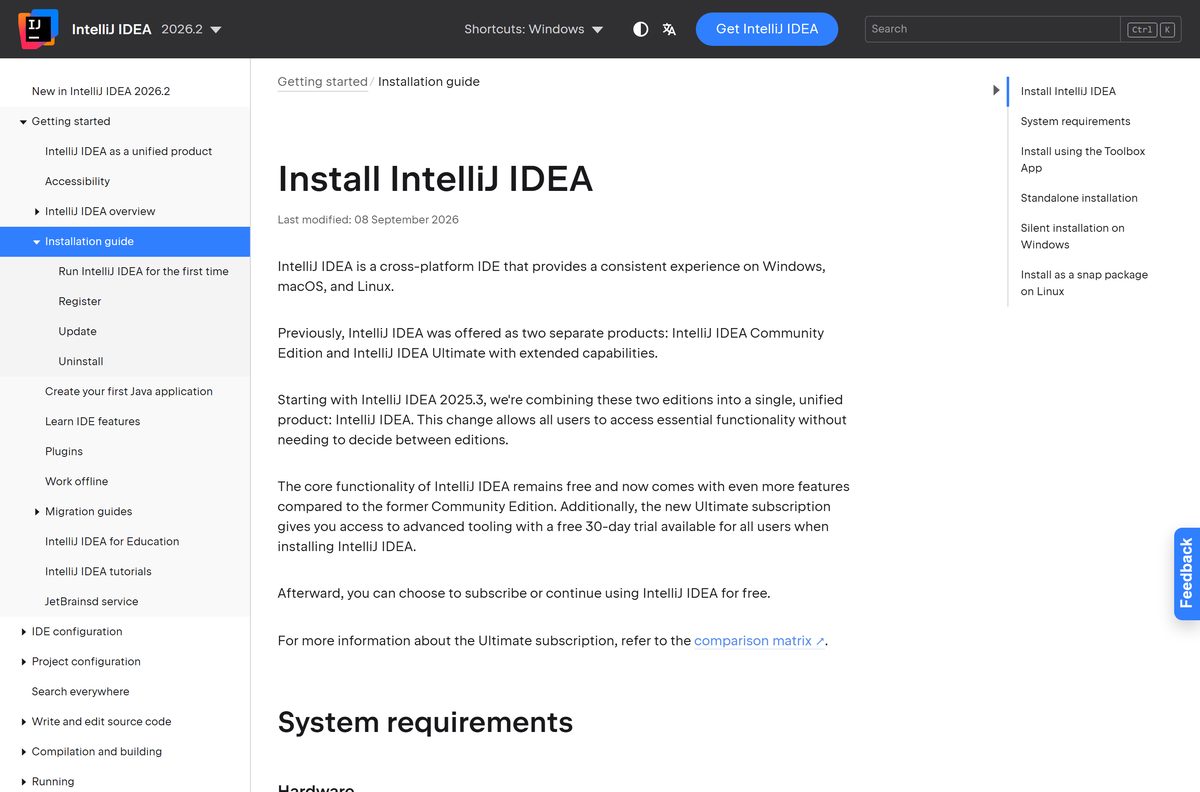Expand the Running tree arrow
The image size is (1200, 792).
[23, 782]
